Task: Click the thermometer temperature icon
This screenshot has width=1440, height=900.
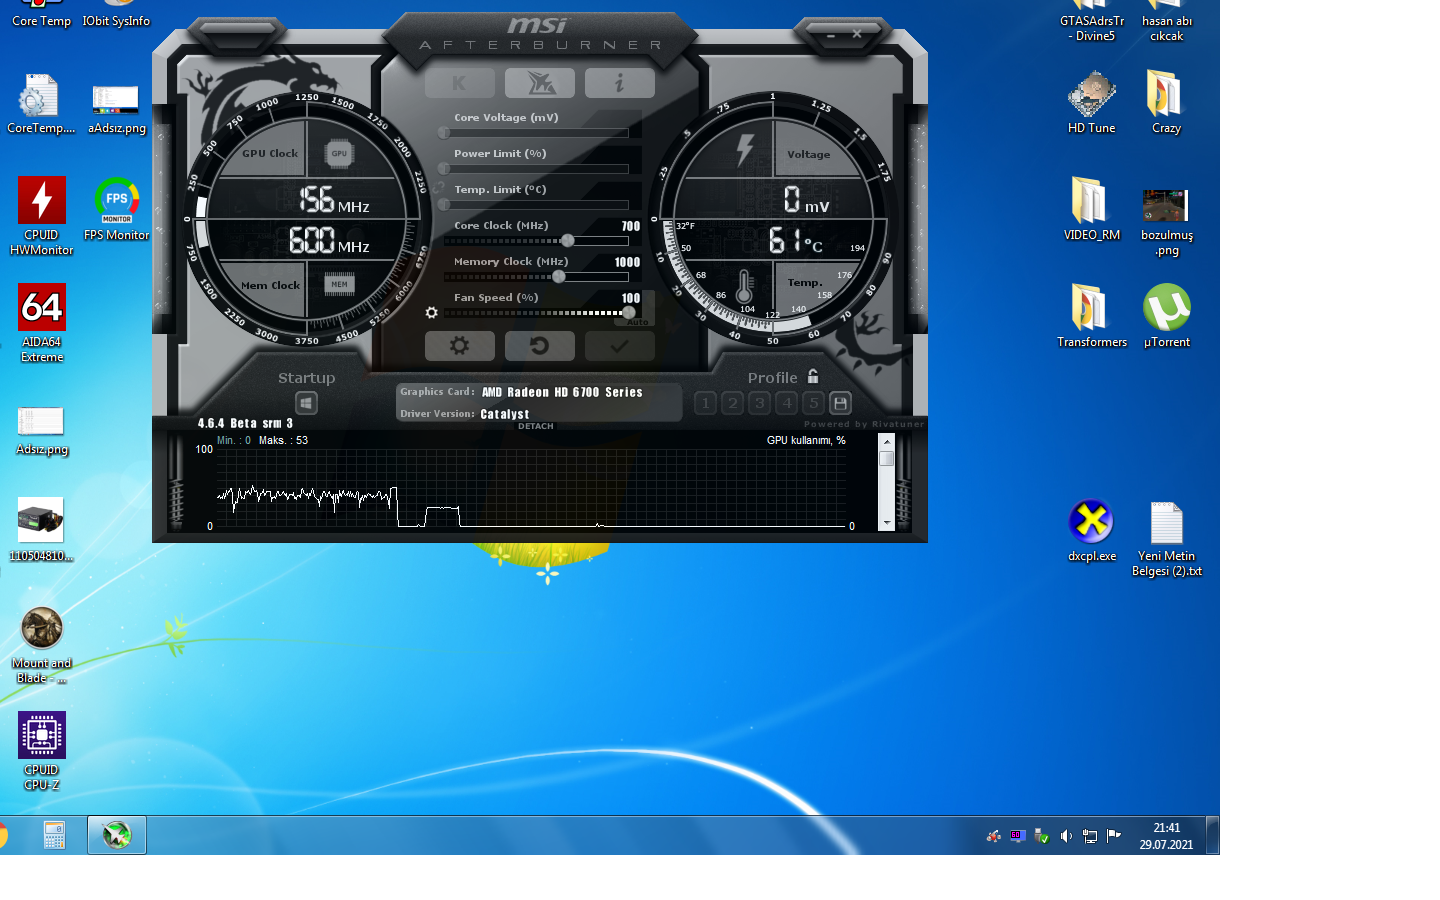Action: pyautogui.click(x=744, y=287)
